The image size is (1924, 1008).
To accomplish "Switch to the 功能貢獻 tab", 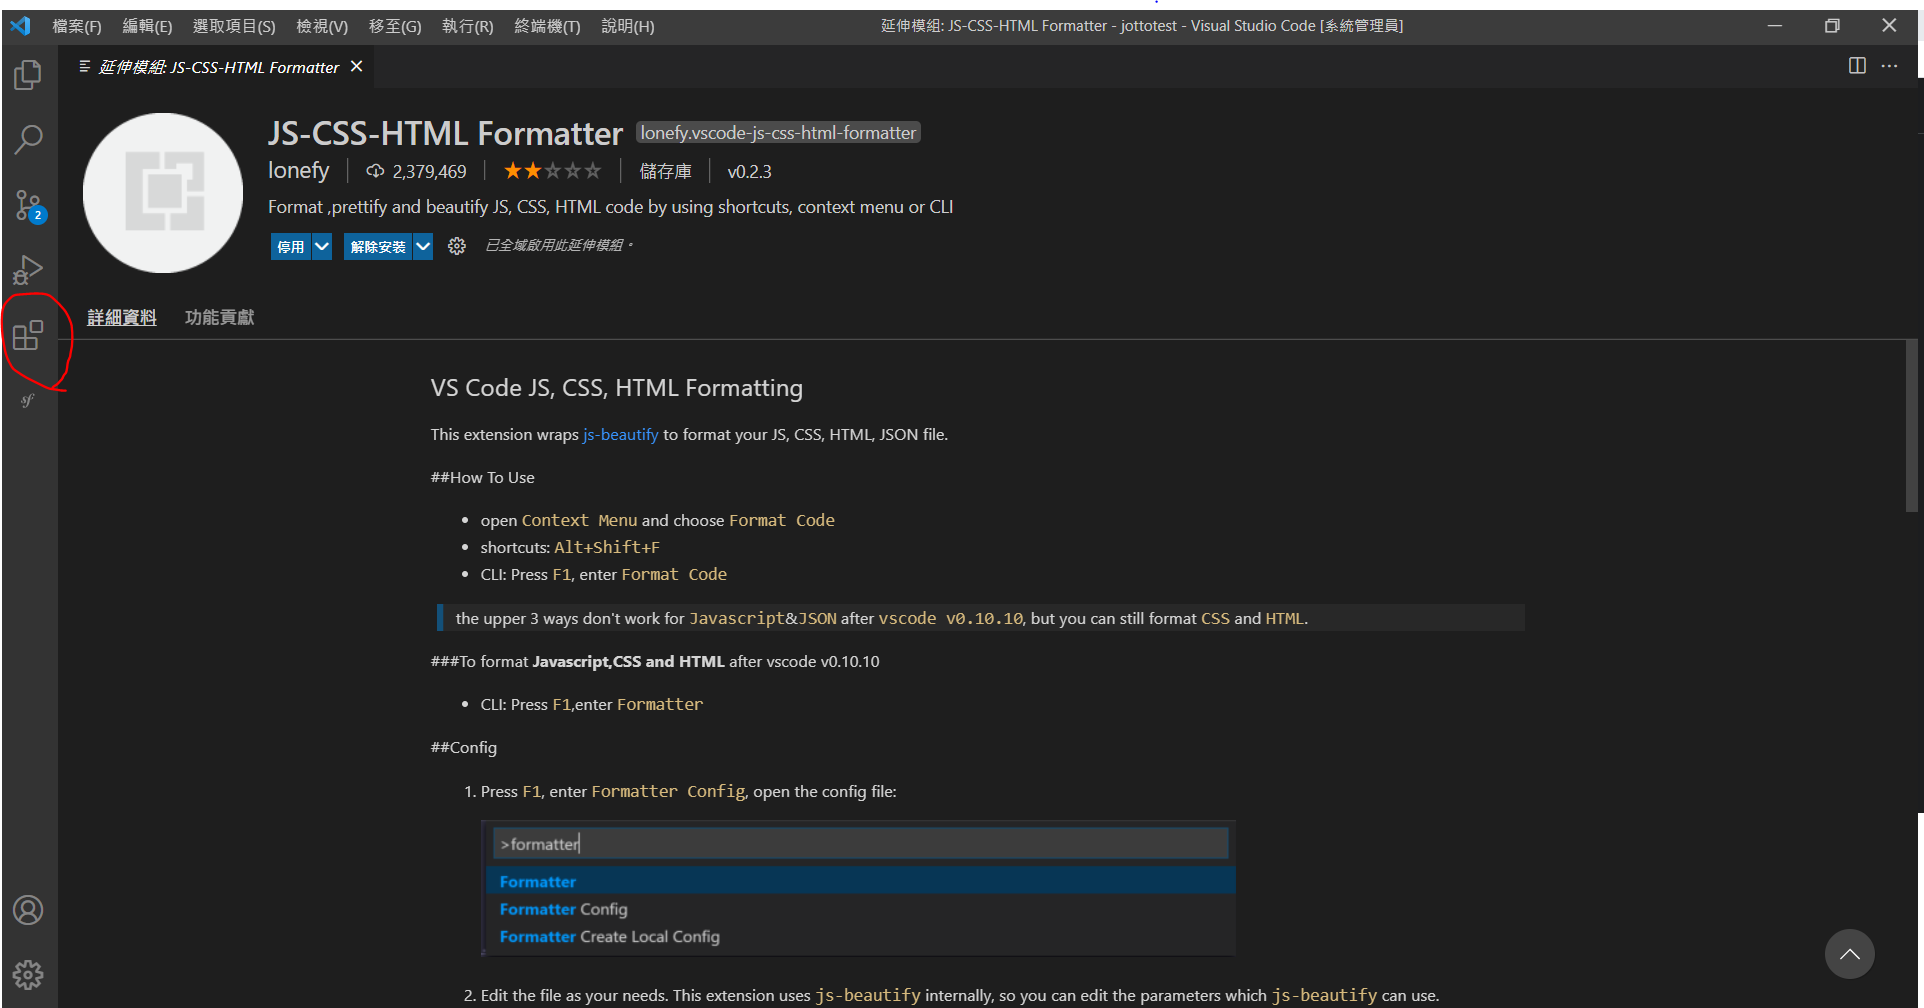I will coord(219,317).
